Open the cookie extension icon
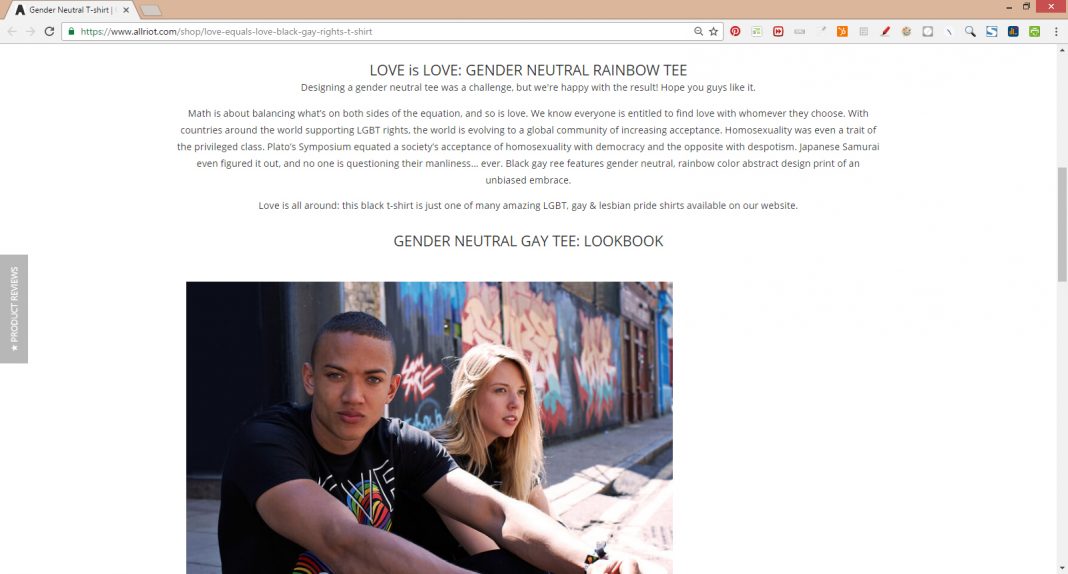The width and height of the screenshot is (1068, 574). click(907, 31)
